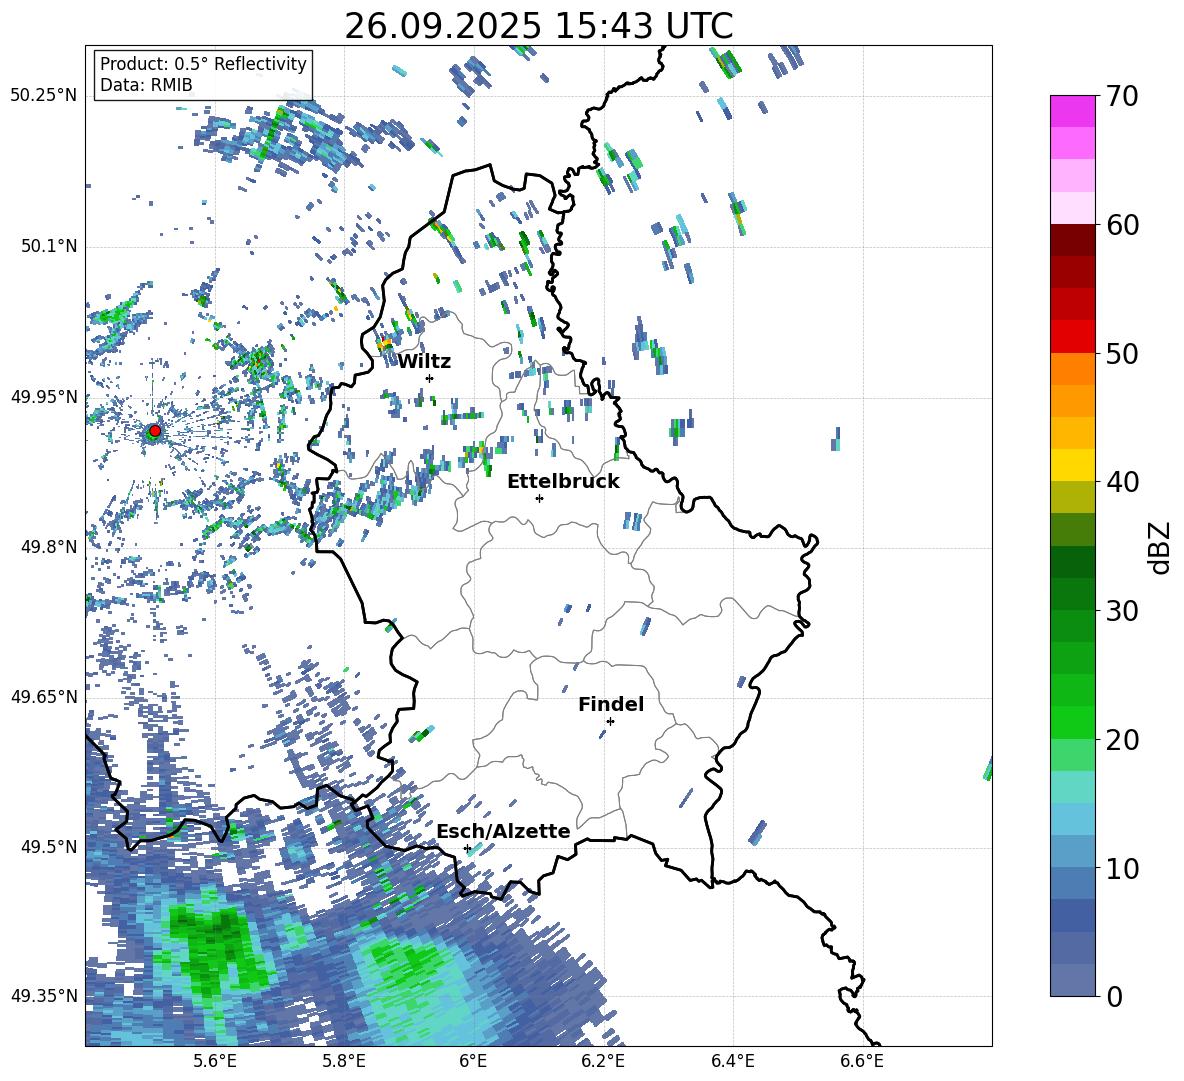Click the timestamp title 26.09.2025 15:43 UTC

pyautogui.click(x=539, y=26)
